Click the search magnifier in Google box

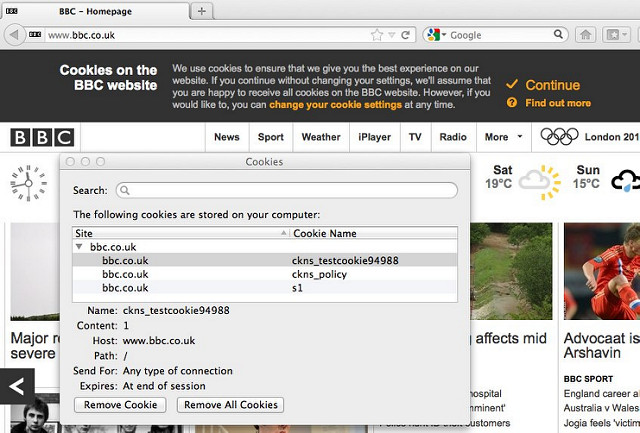558,34
